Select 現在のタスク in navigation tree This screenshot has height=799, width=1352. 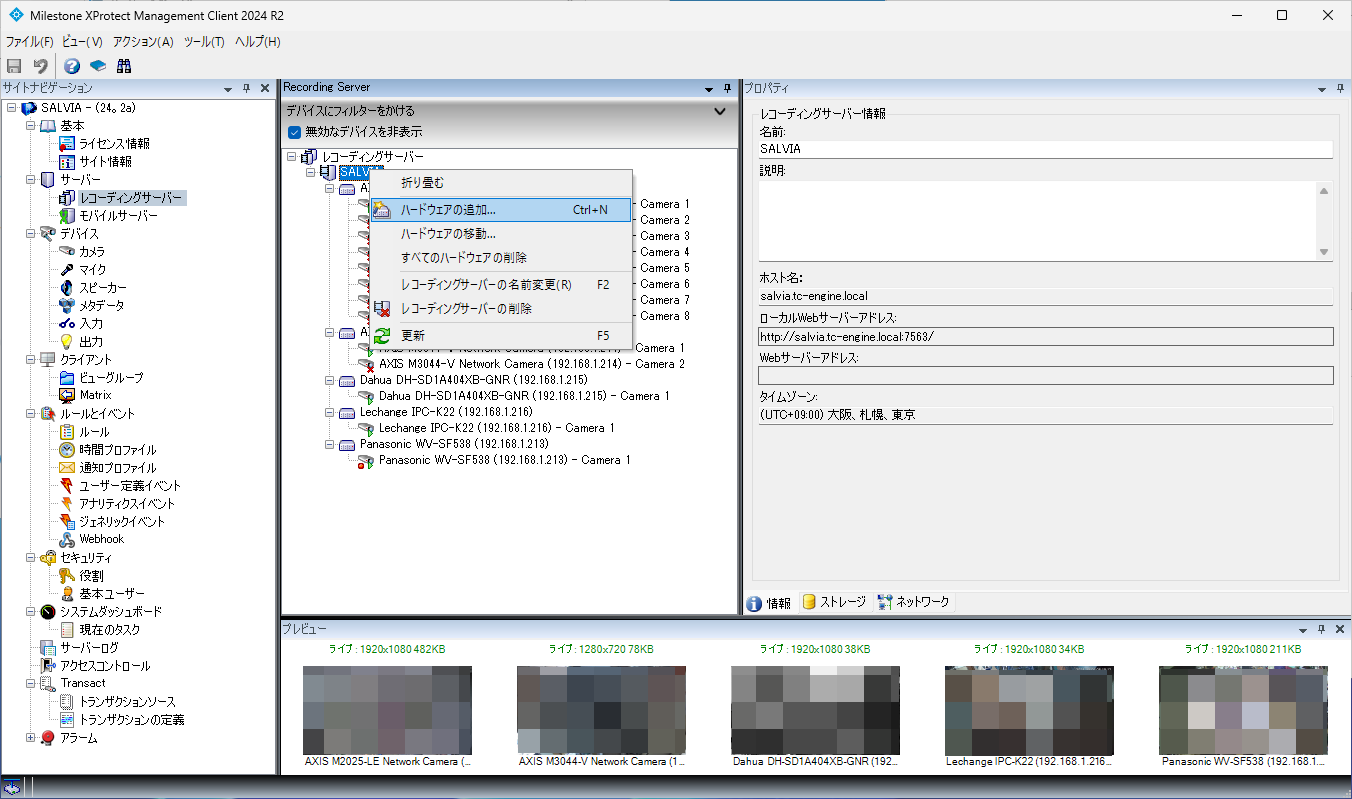click(110, 630)
